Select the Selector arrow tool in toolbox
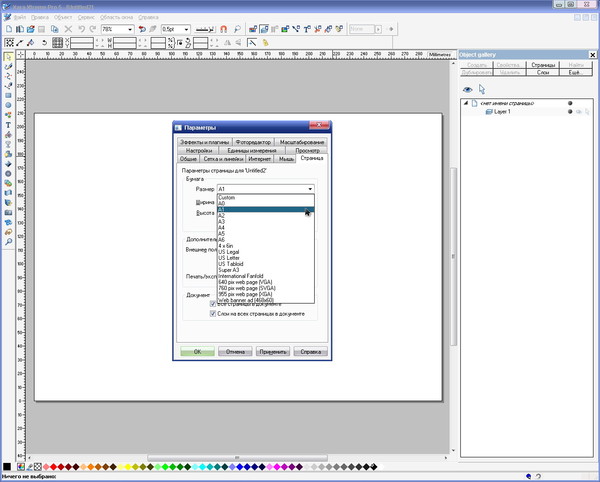 tap(8, 57)
